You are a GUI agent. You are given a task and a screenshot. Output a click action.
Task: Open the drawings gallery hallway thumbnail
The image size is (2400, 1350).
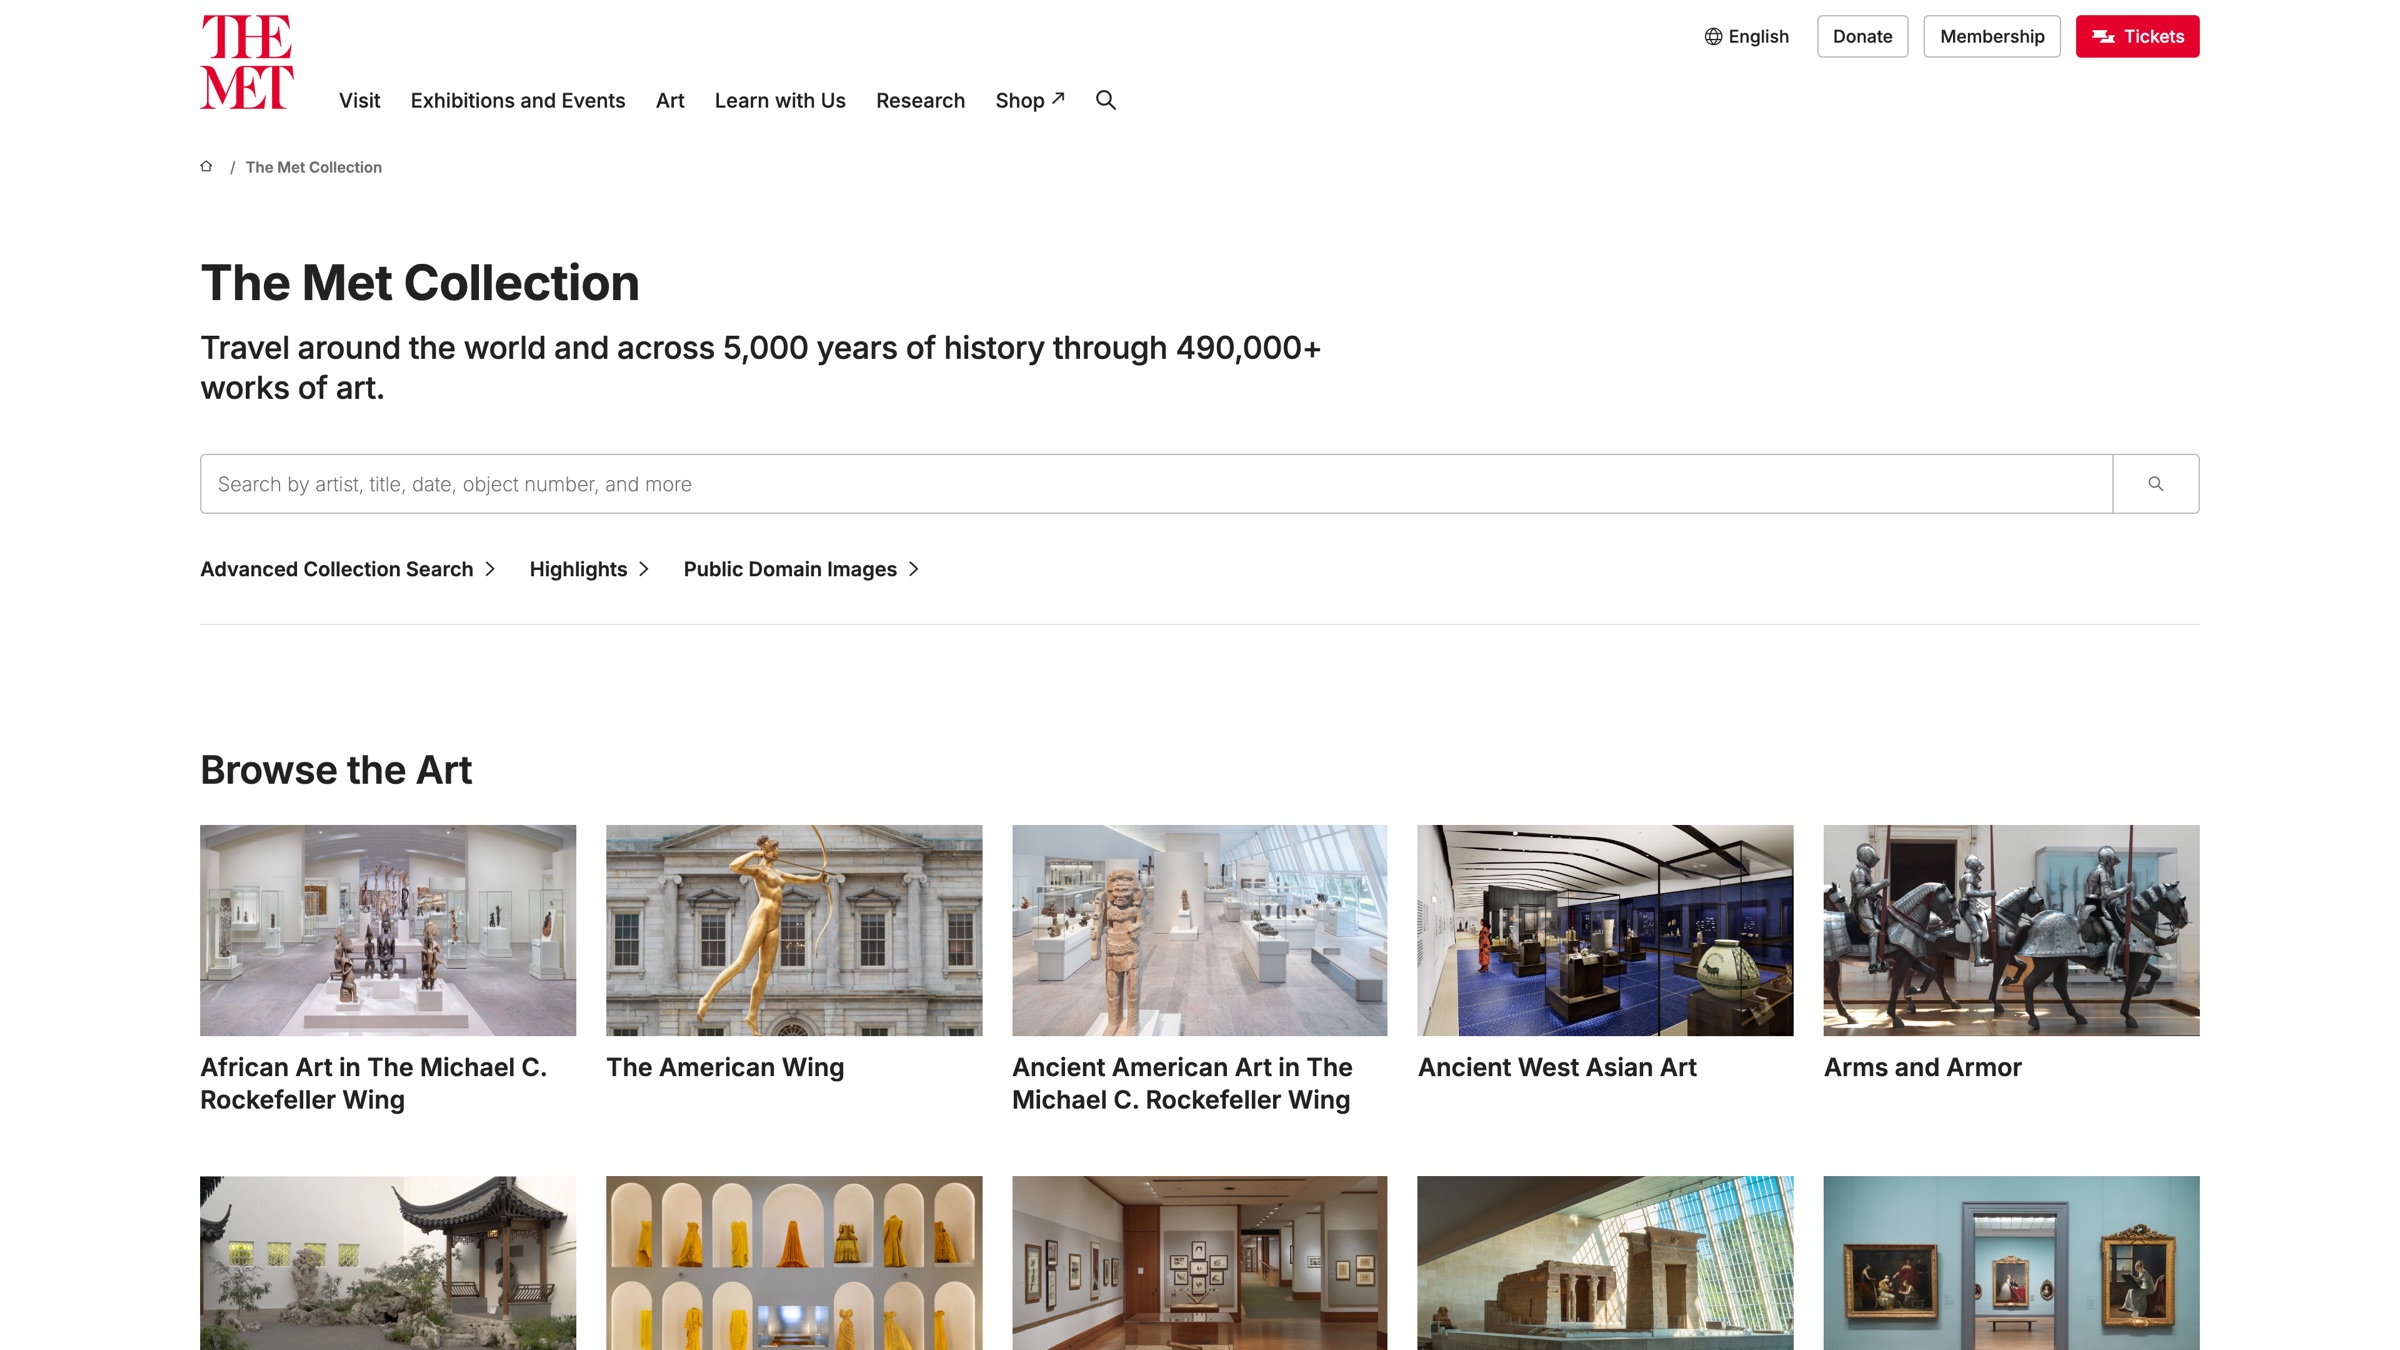(x=1199, y=1263)
